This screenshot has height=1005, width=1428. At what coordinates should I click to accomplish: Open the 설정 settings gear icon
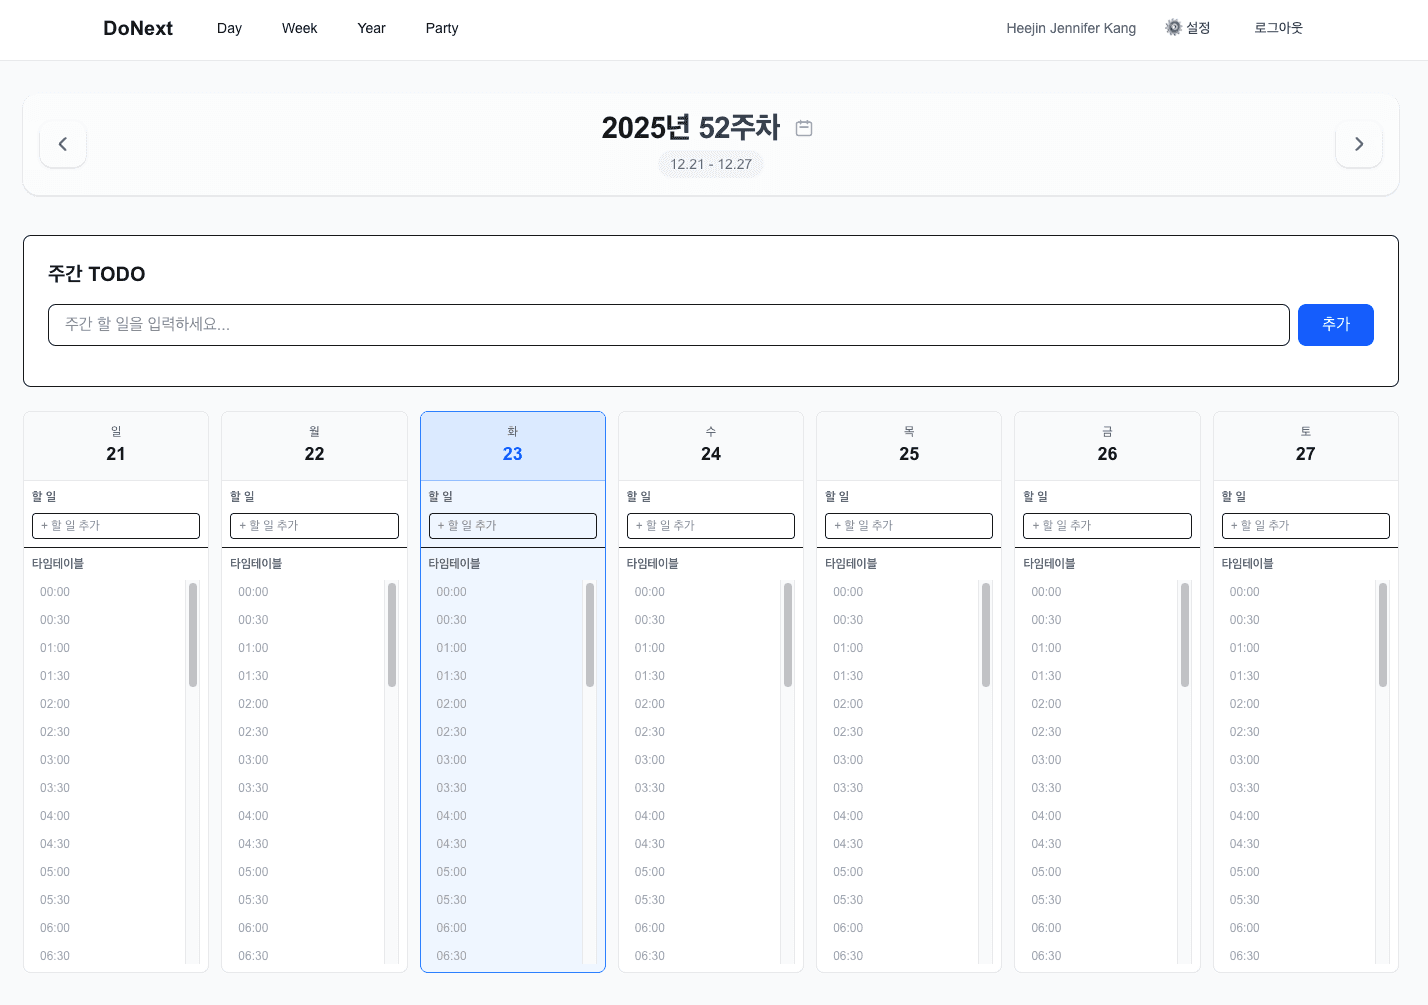(1188, 28)
